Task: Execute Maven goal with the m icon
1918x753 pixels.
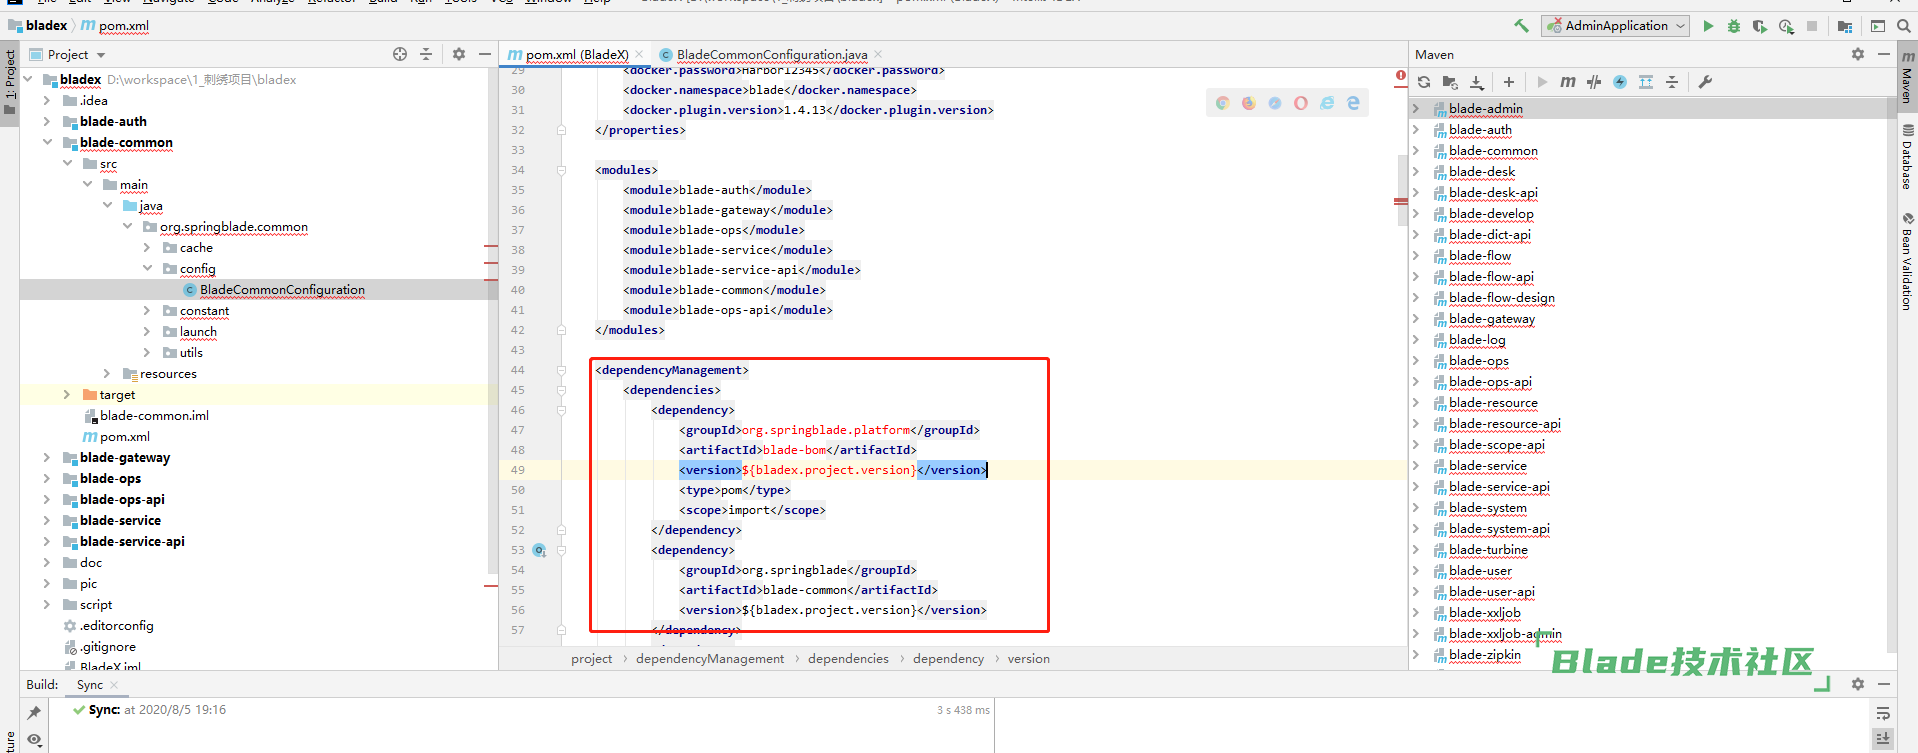Action: (x=1568, y=82)
